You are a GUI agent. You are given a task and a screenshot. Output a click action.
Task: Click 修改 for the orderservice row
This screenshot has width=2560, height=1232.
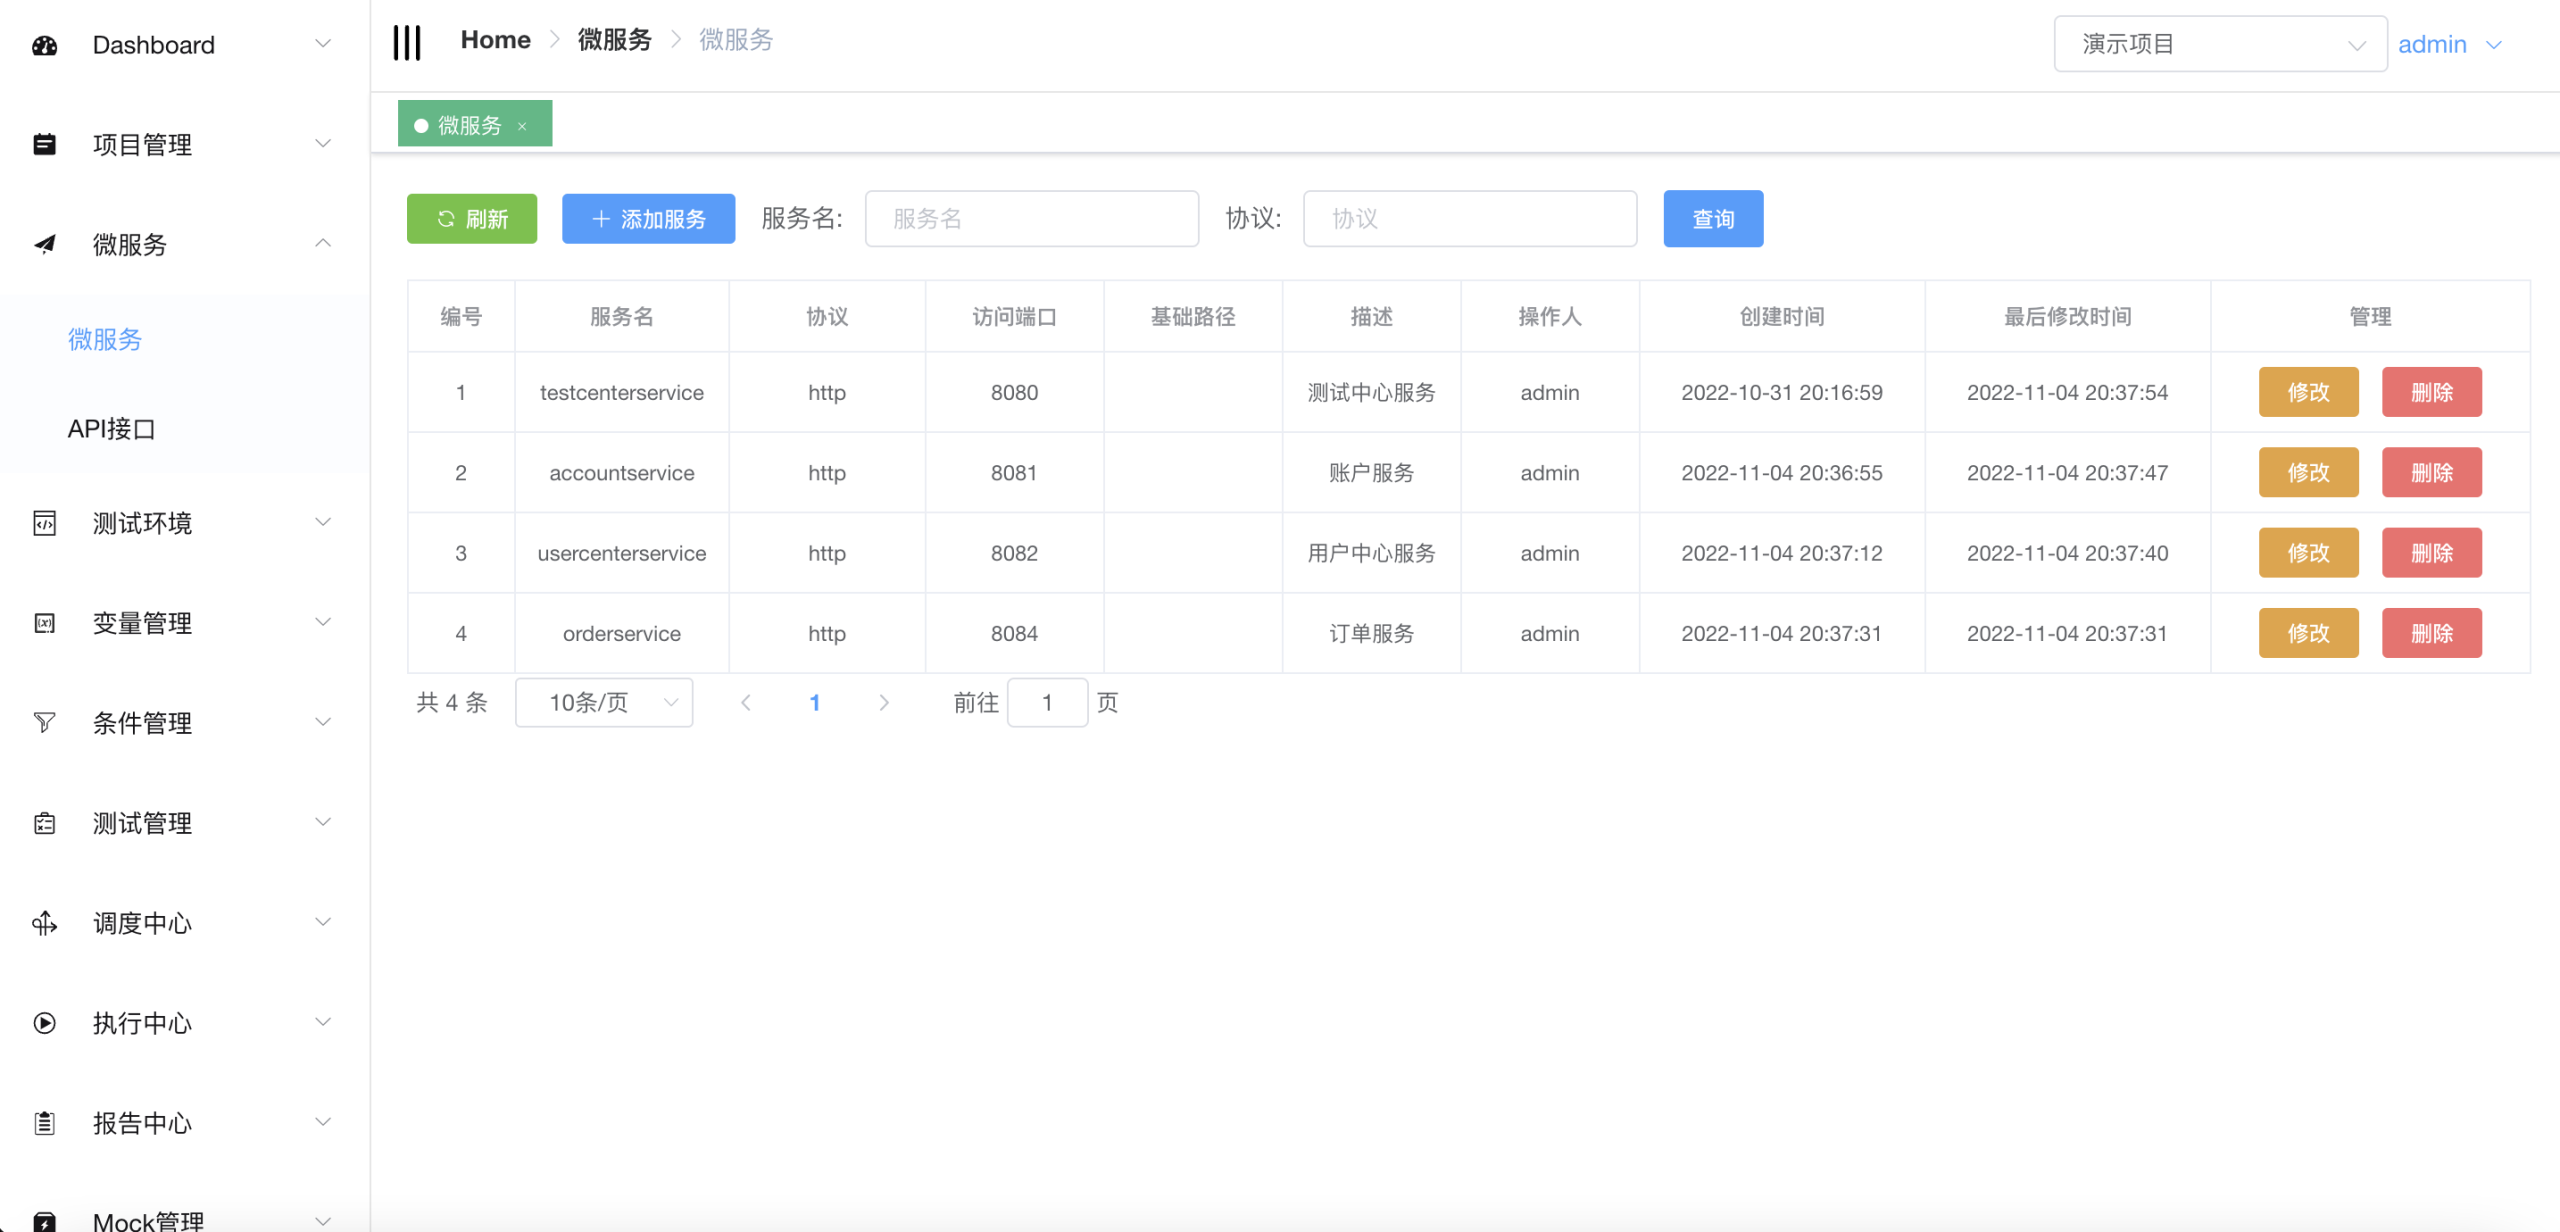[2308, 633]
